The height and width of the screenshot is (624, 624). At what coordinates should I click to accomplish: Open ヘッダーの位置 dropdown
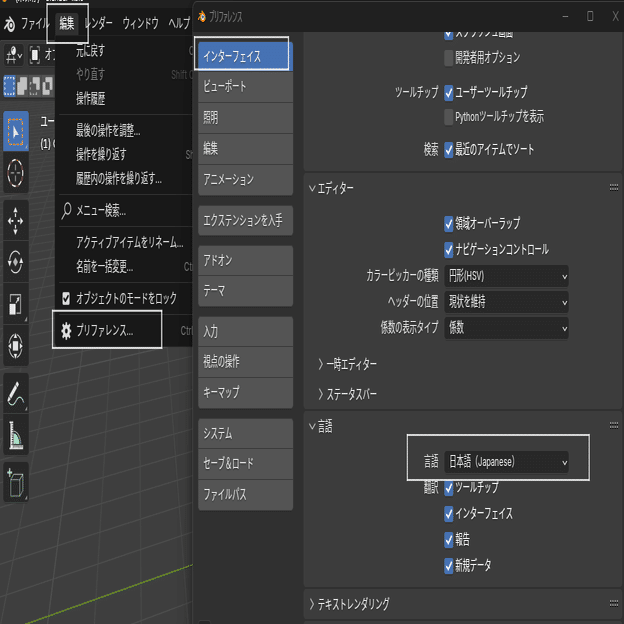[x=506, y=302]
